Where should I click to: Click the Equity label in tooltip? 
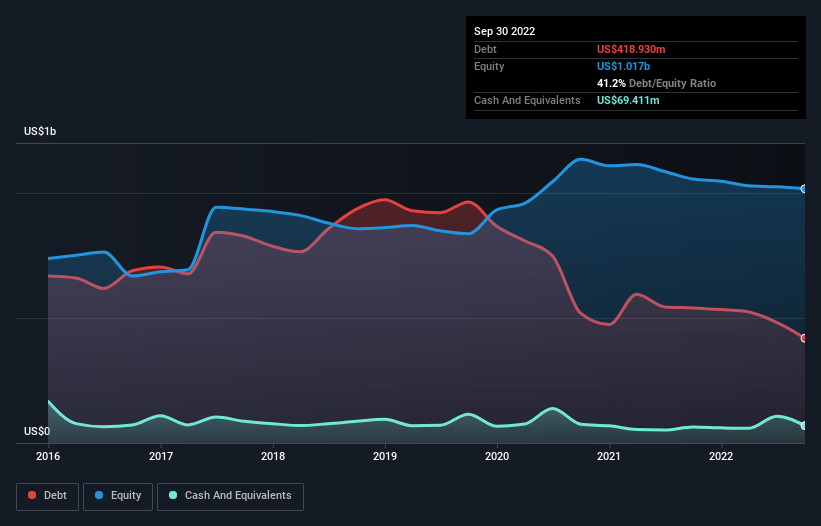[489, 66]
